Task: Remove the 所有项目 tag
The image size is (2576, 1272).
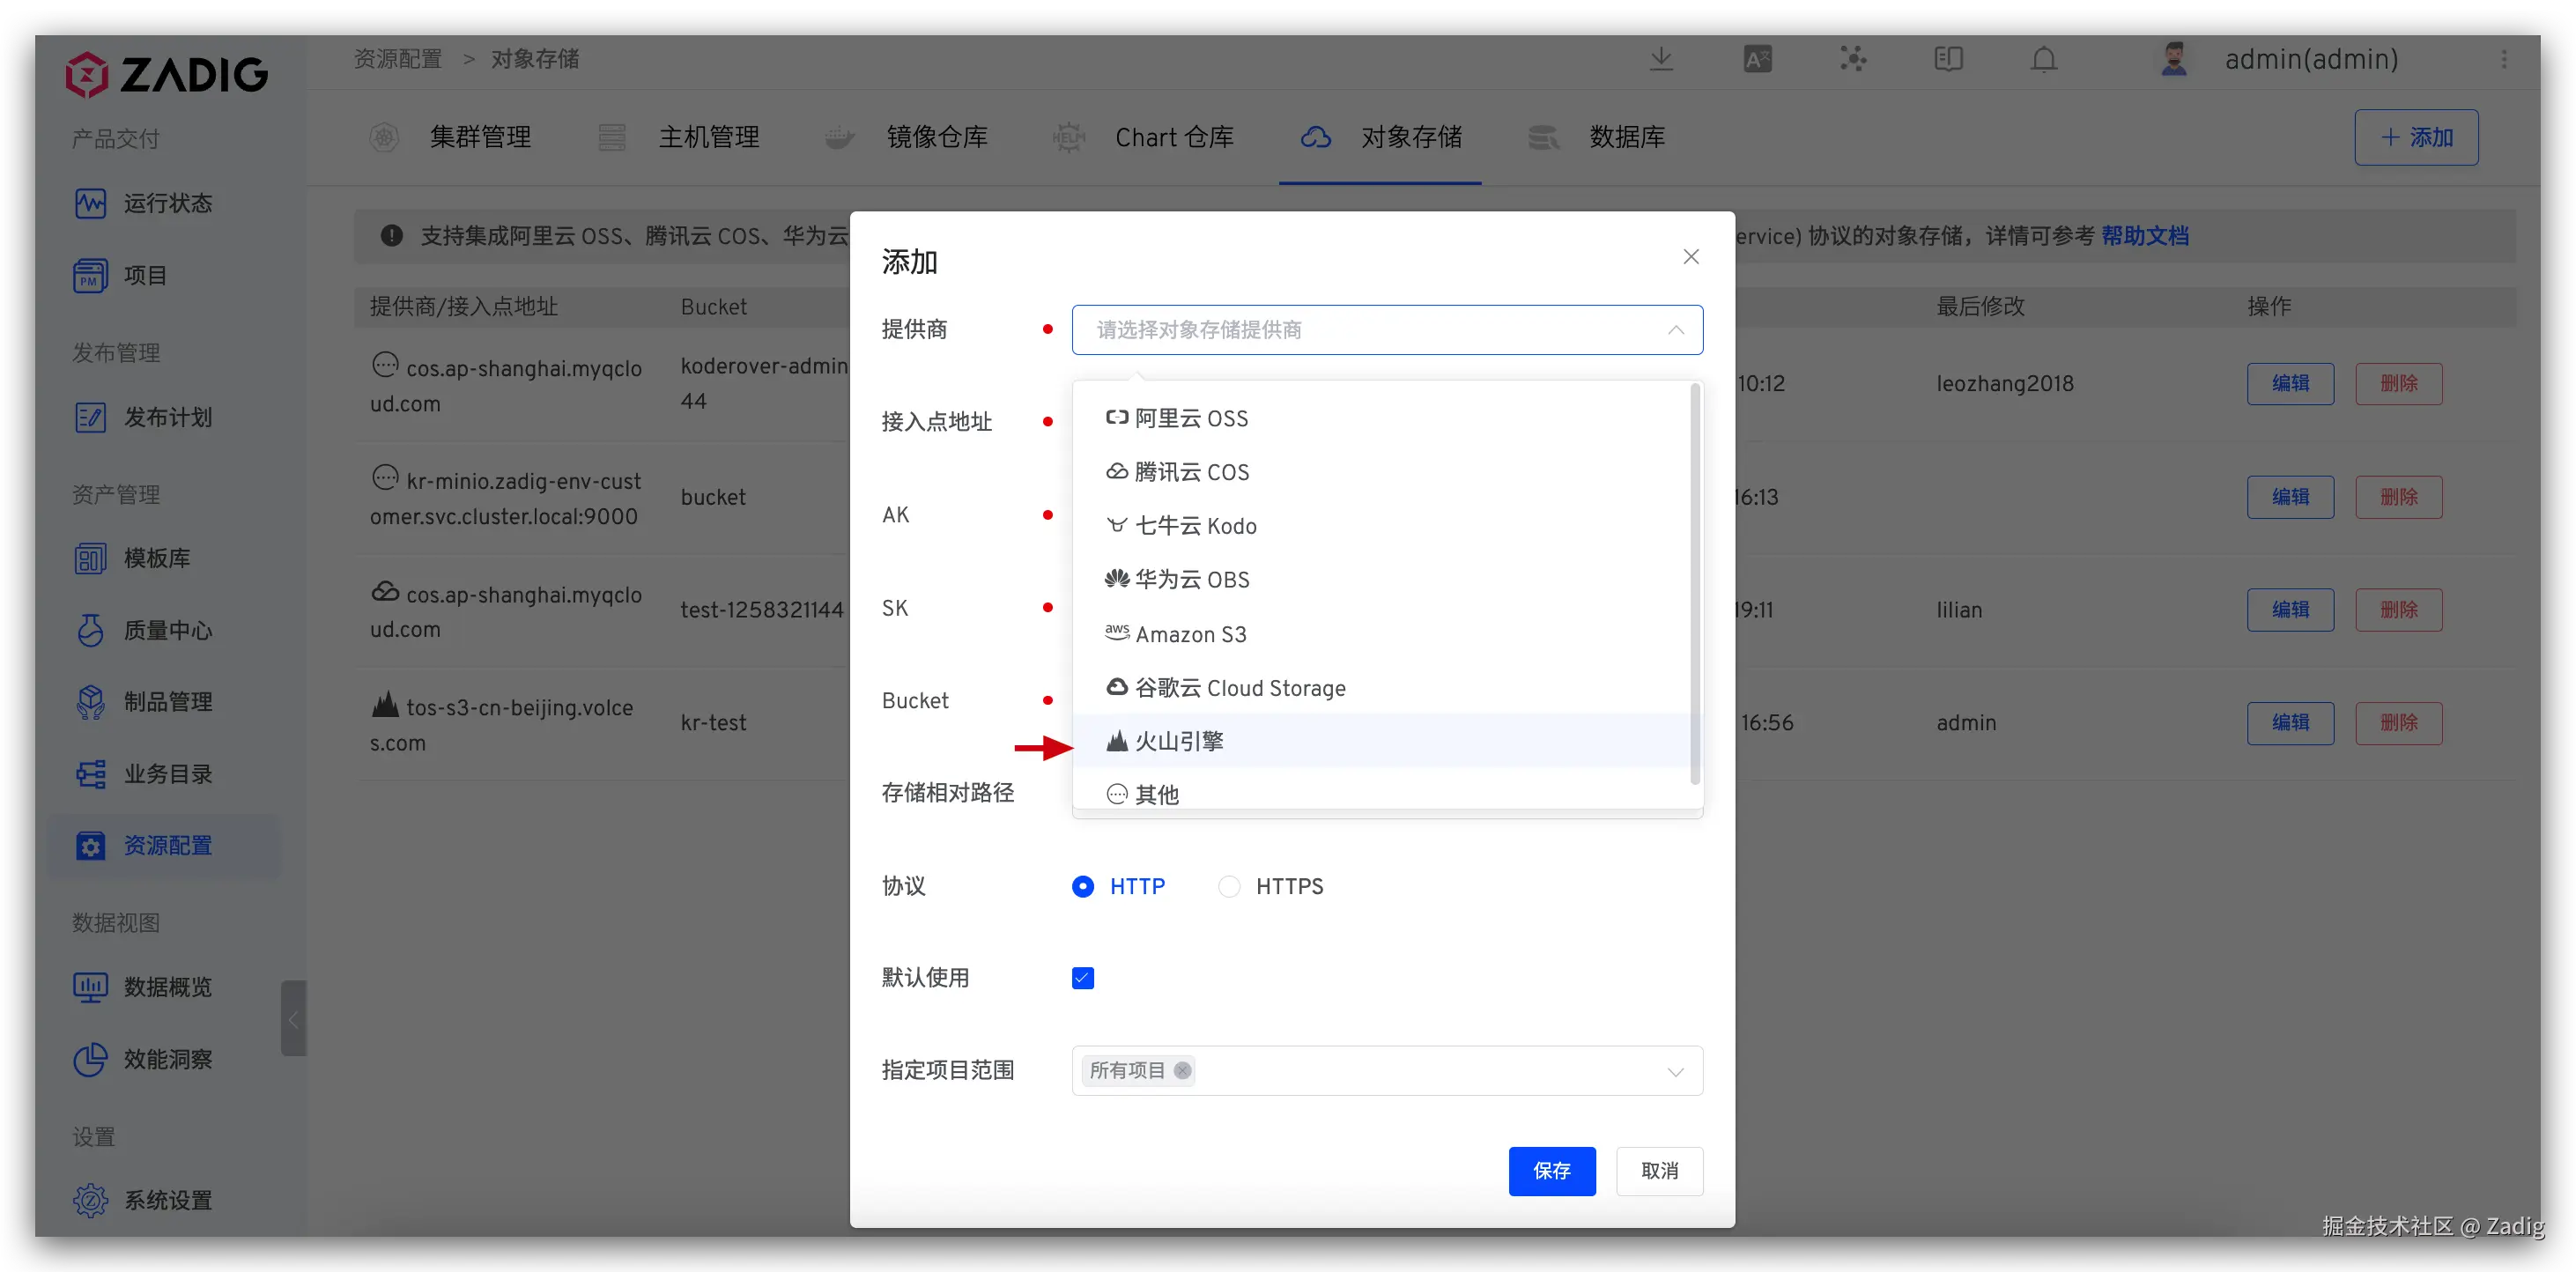Action: (1182, 1070)
